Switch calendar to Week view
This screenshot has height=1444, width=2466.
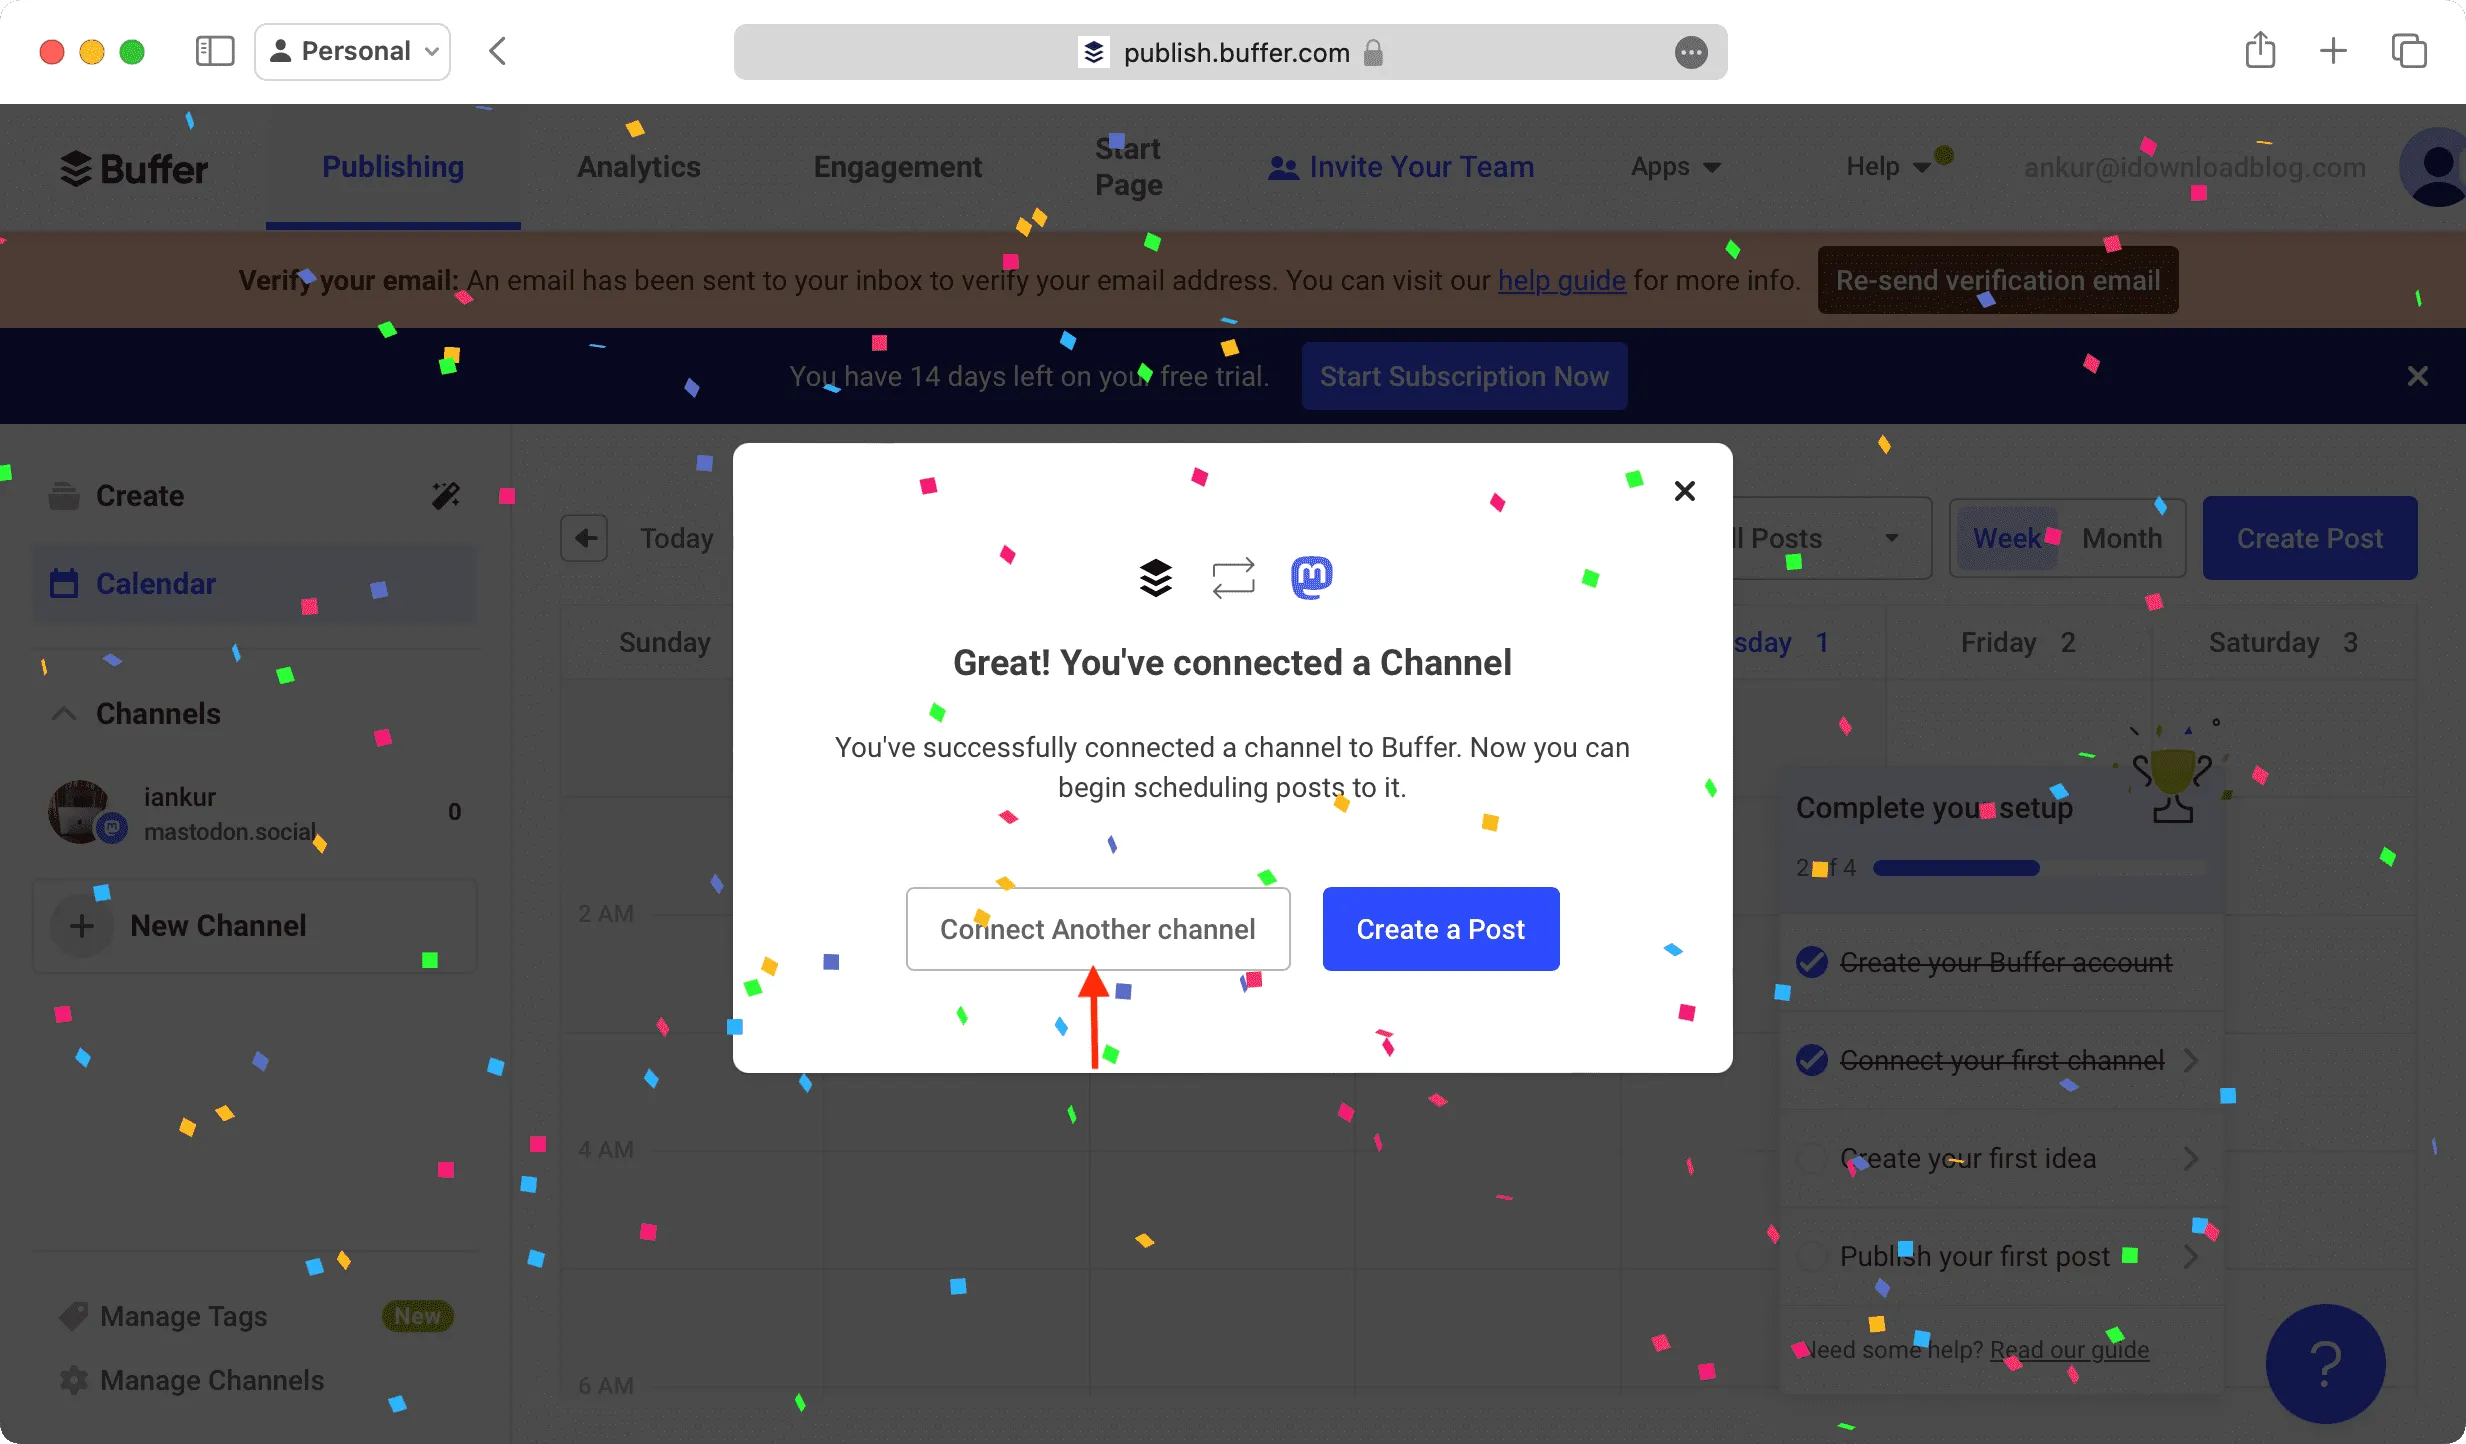click(x=2007, y=538)
